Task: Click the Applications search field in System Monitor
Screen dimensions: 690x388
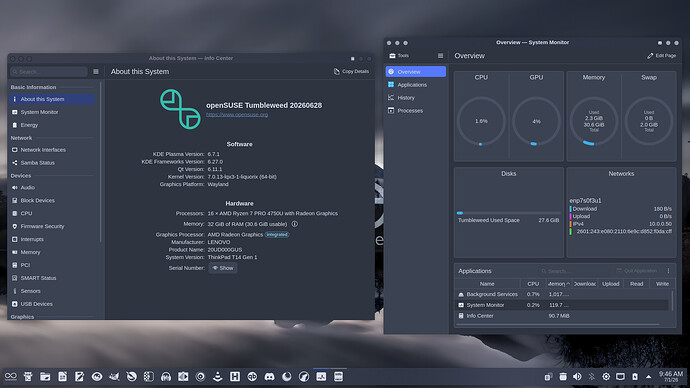Action: (574, 271)
